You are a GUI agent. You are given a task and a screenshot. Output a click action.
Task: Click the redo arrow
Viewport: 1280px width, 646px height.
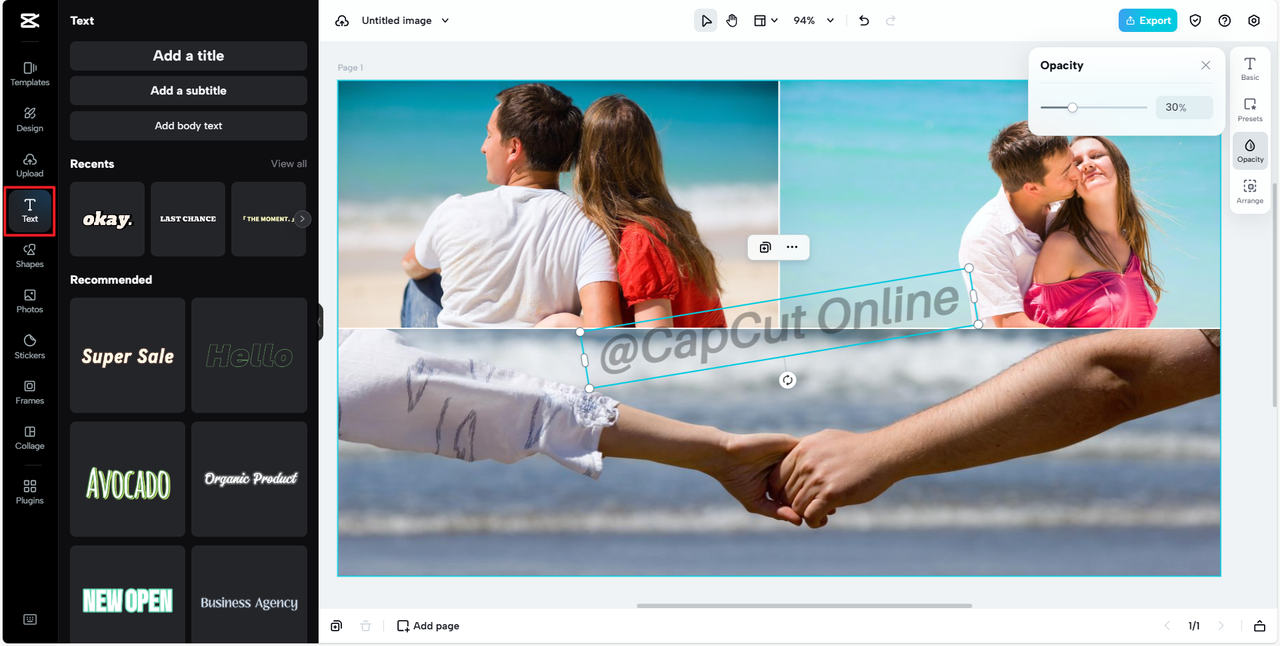891,20
